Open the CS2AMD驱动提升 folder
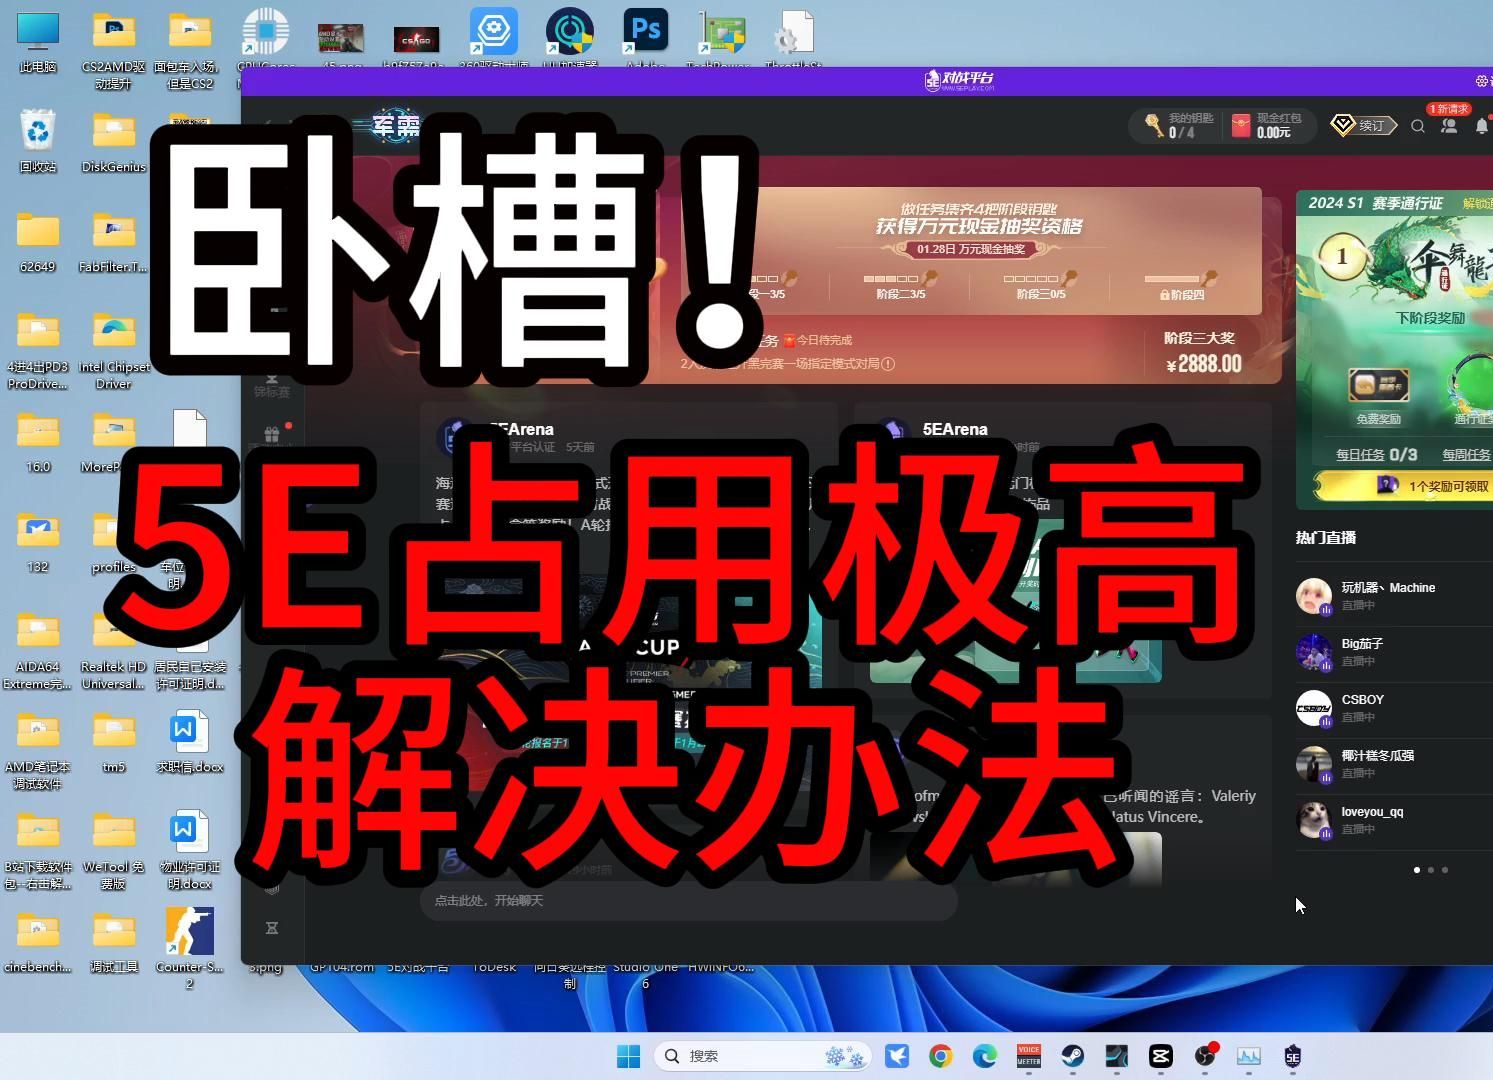The width and height of the screenshot is (1493, 1080). tap(114, 50)
